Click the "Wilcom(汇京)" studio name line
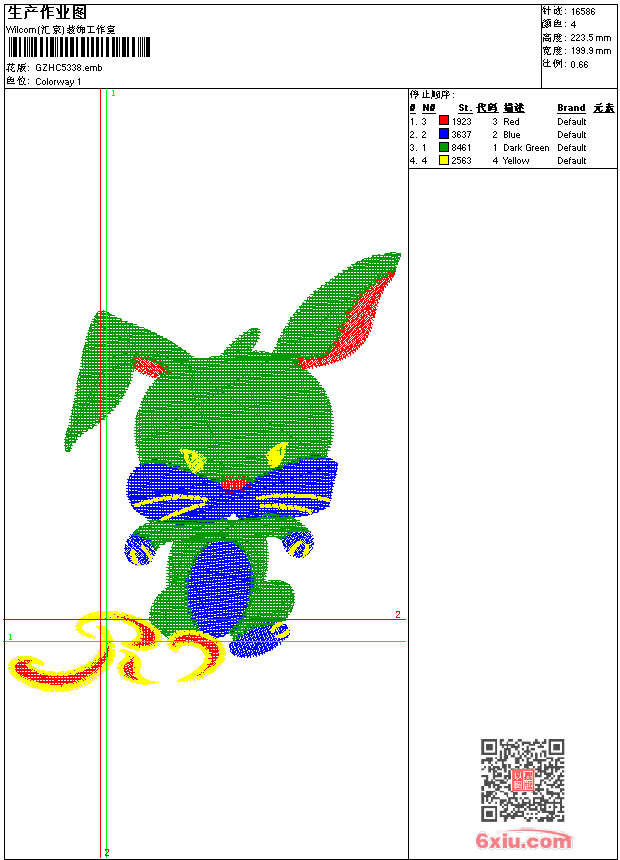 point(61,30)
